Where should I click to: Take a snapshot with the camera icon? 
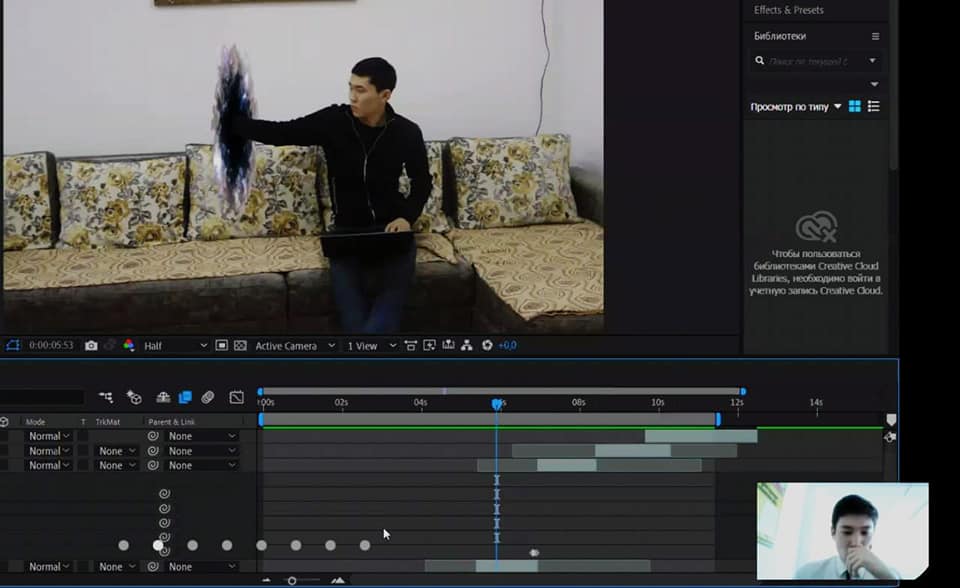click(x=91, y=345)
